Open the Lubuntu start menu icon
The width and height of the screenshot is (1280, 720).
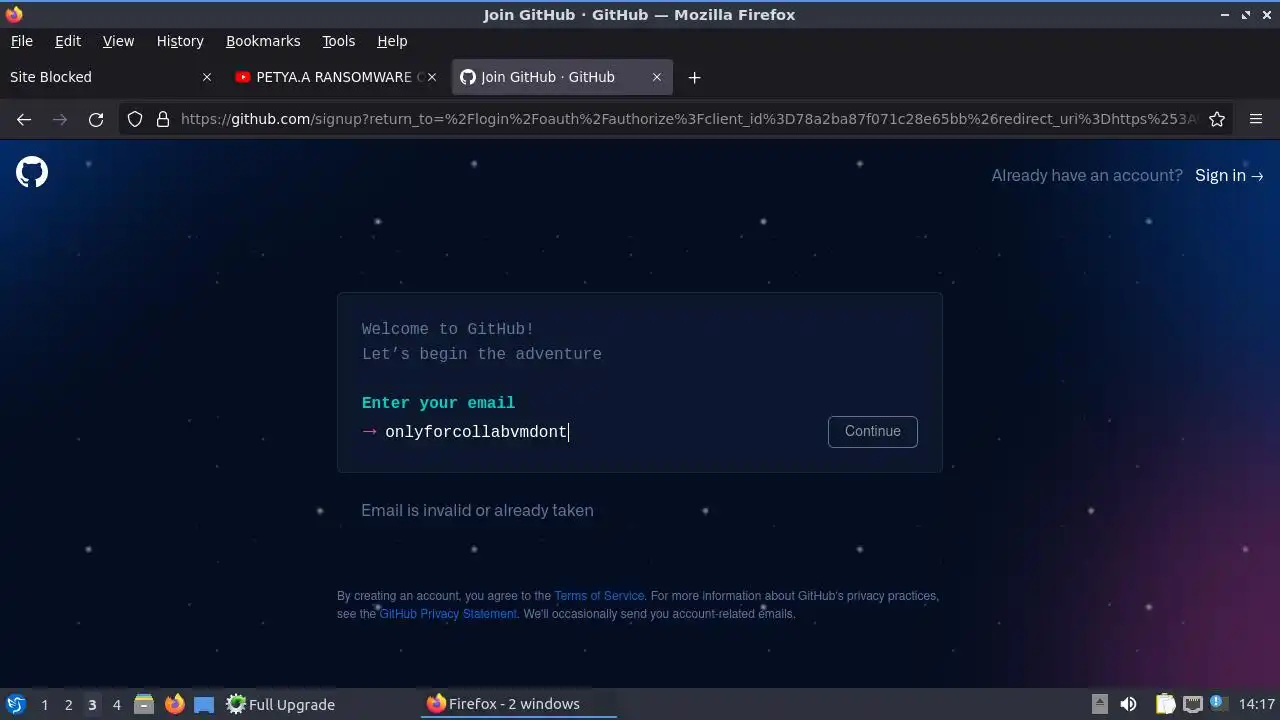(x=16, y=704)
